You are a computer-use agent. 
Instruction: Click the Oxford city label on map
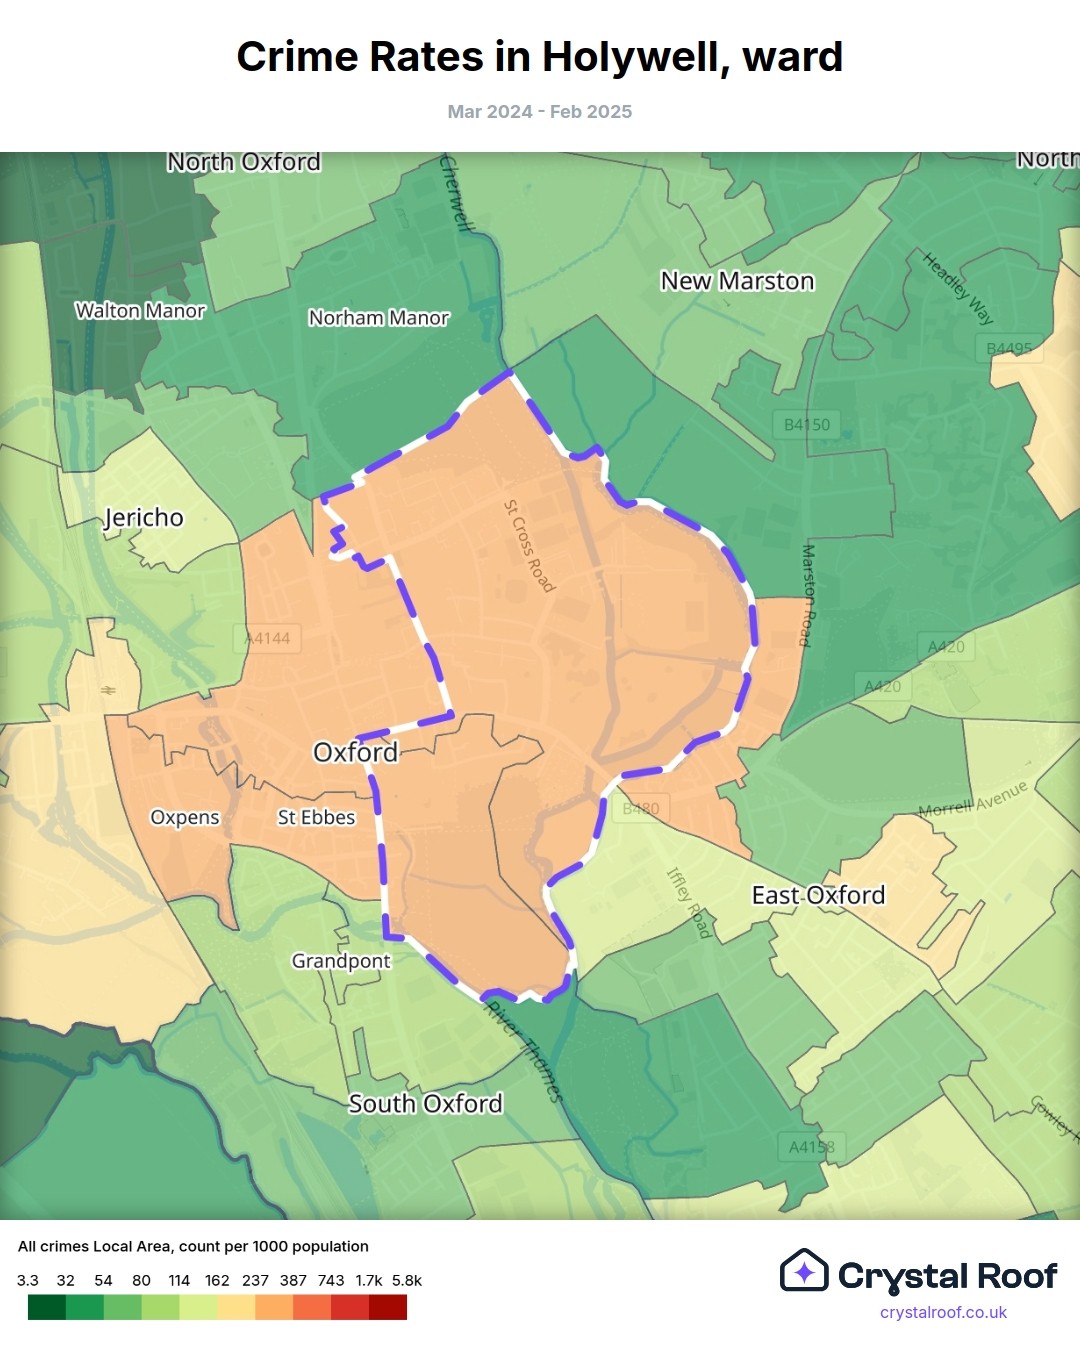point(355,752)
